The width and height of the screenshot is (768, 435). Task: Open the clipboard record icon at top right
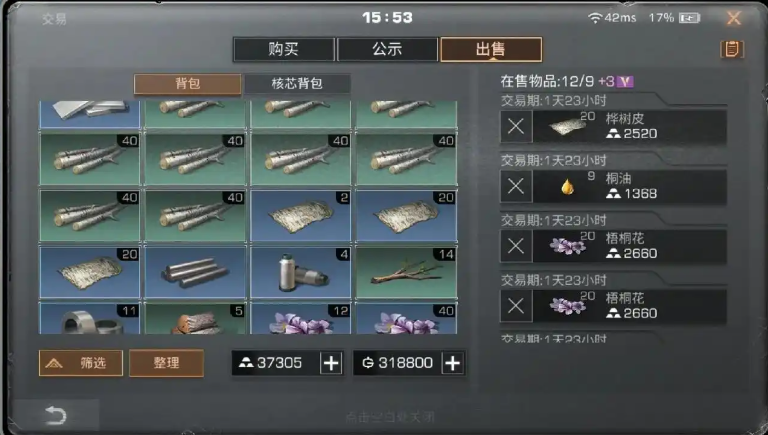[732, 49]
